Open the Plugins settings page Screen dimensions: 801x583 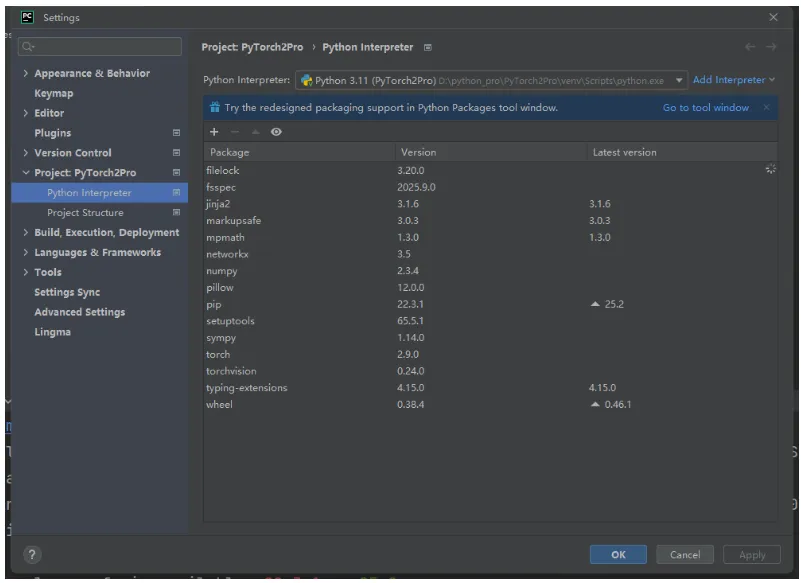pyautogui.click(x=53, y=133)
